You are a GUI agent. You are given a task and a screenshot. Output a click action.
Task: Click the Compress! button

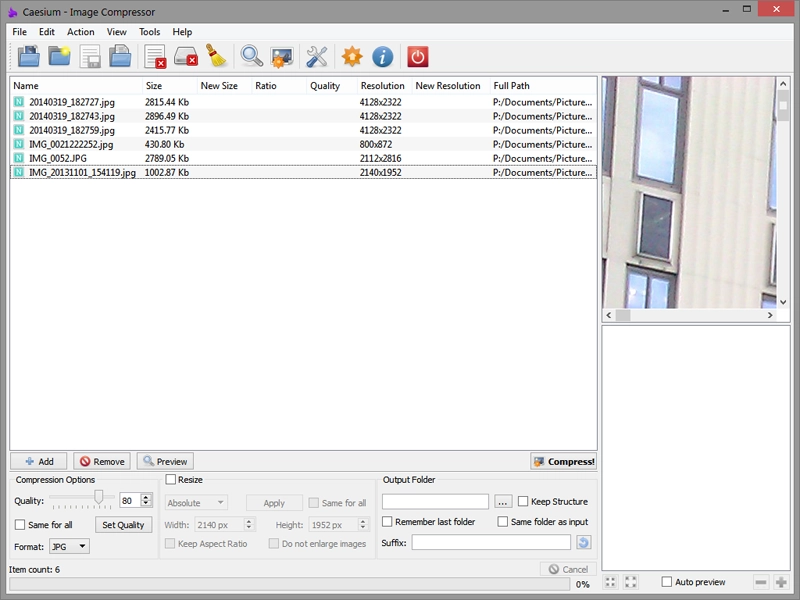click(x=564, y=461)
